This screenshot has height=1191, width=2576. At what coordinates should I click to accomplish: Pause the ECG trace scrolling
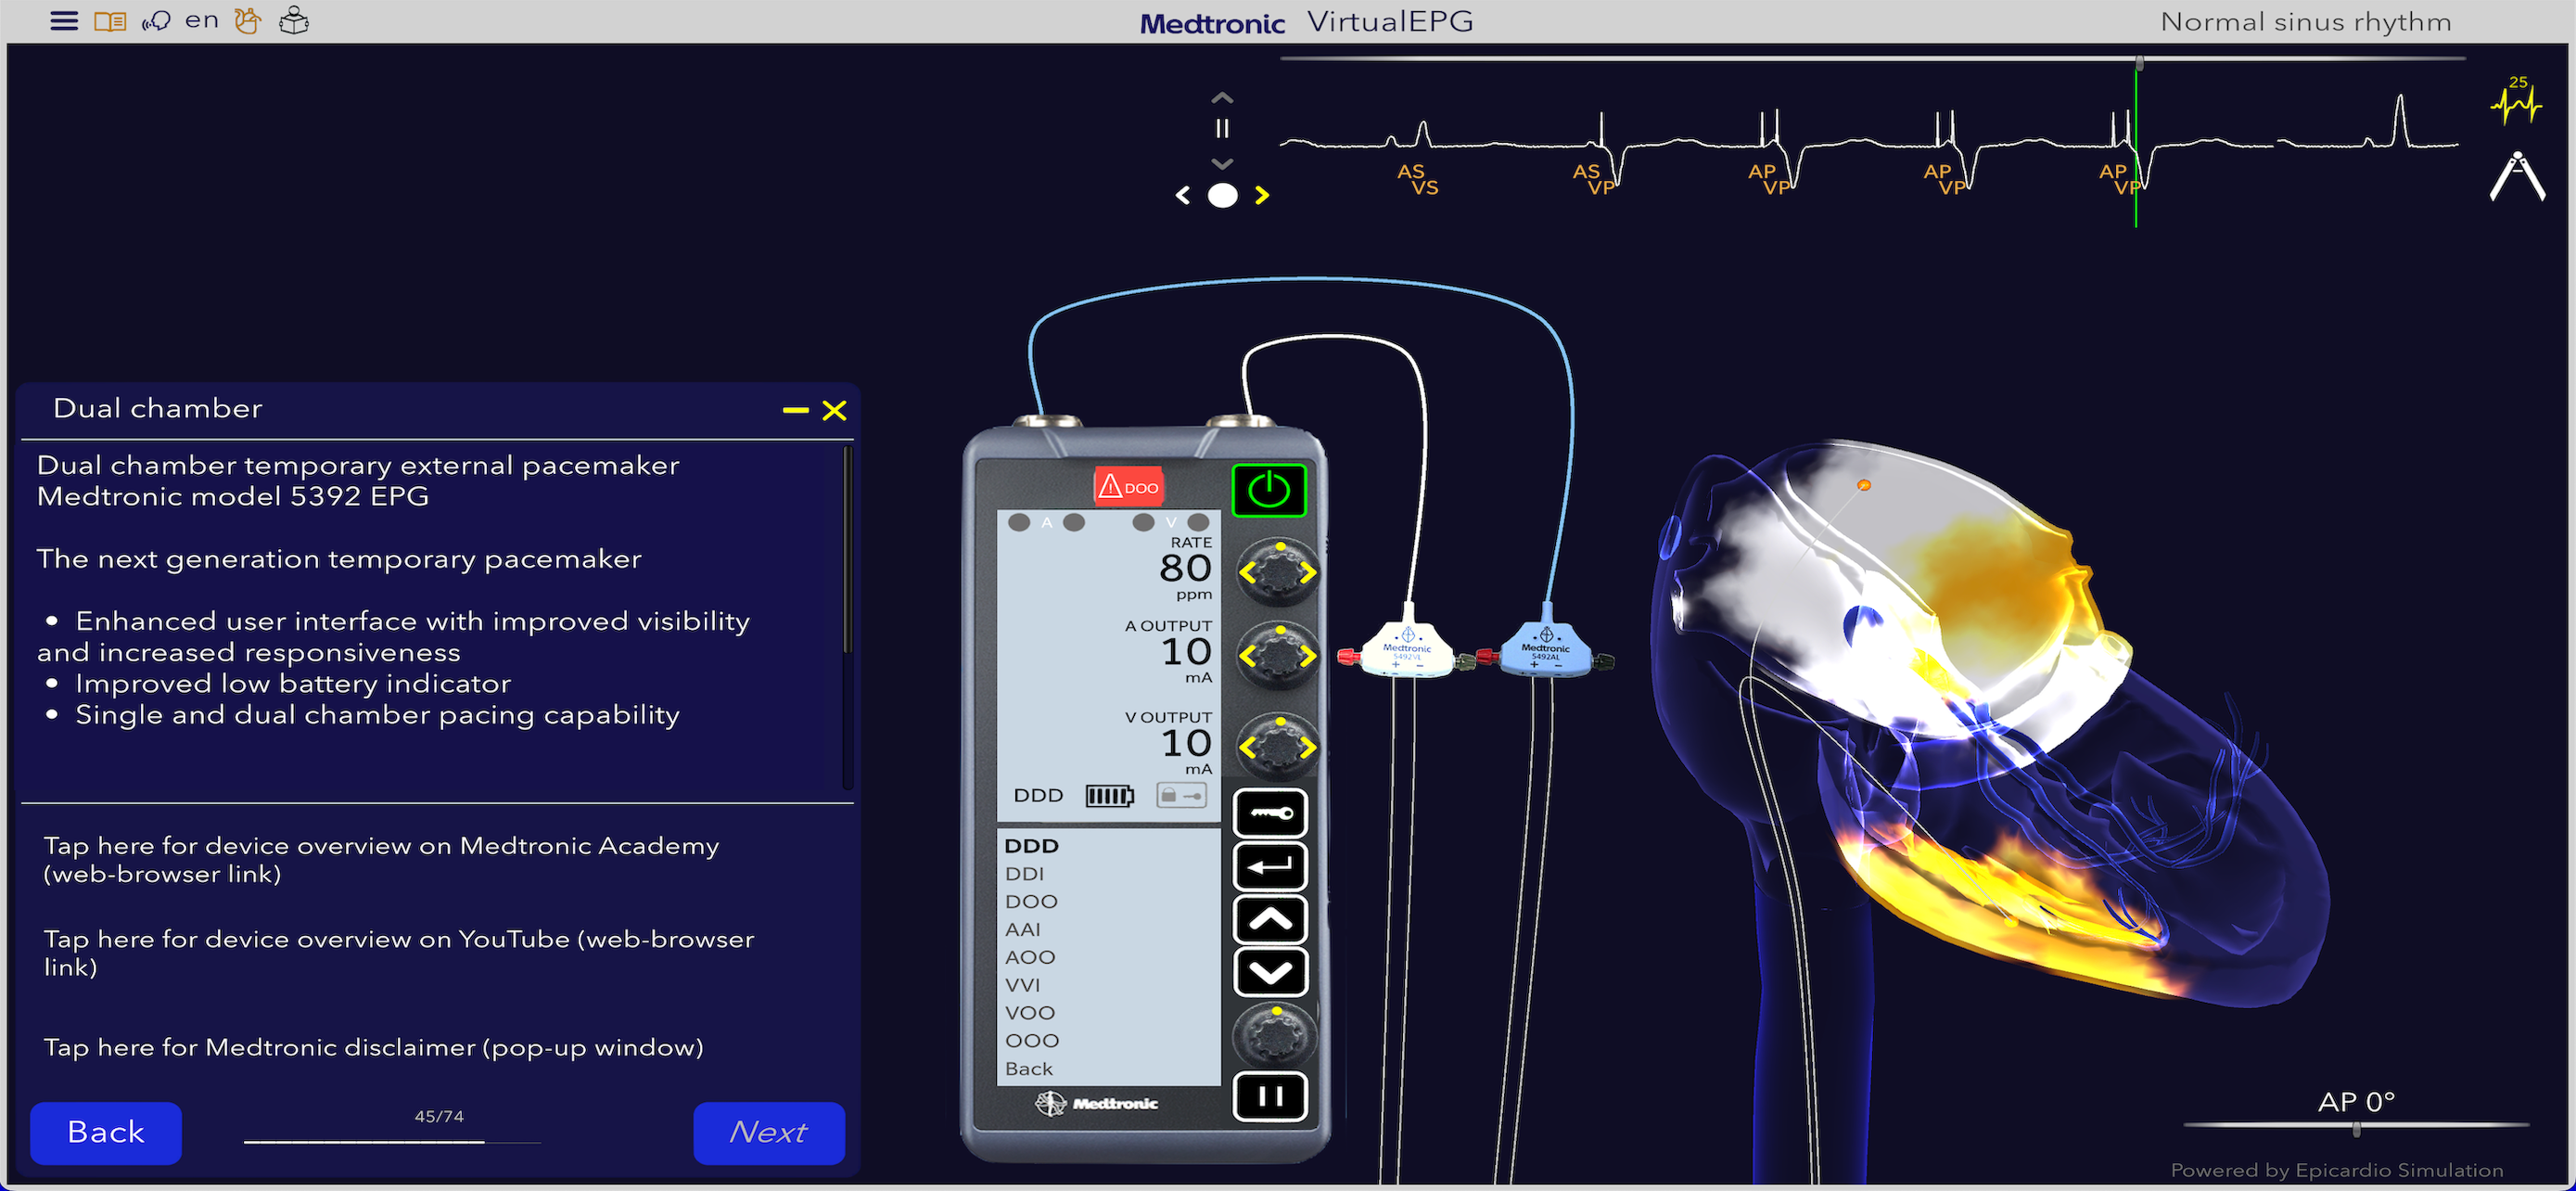[x=1222, y=129]
